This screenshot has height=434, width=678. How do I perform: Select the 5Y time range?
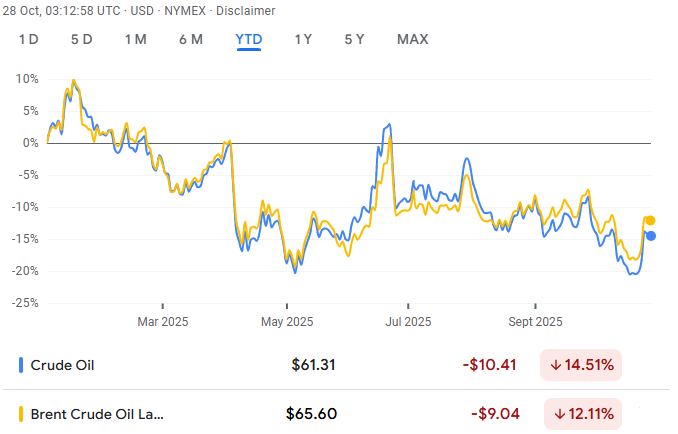tap(355, 39)
